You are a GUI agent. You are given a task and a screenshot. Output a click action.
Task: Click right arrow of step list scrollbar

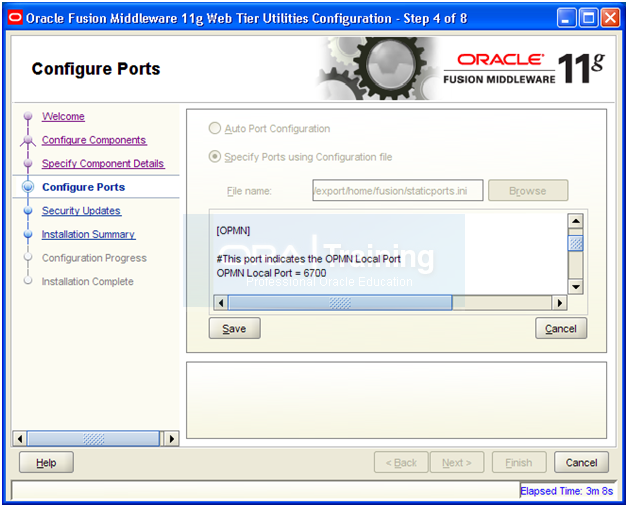click(172, 439)
